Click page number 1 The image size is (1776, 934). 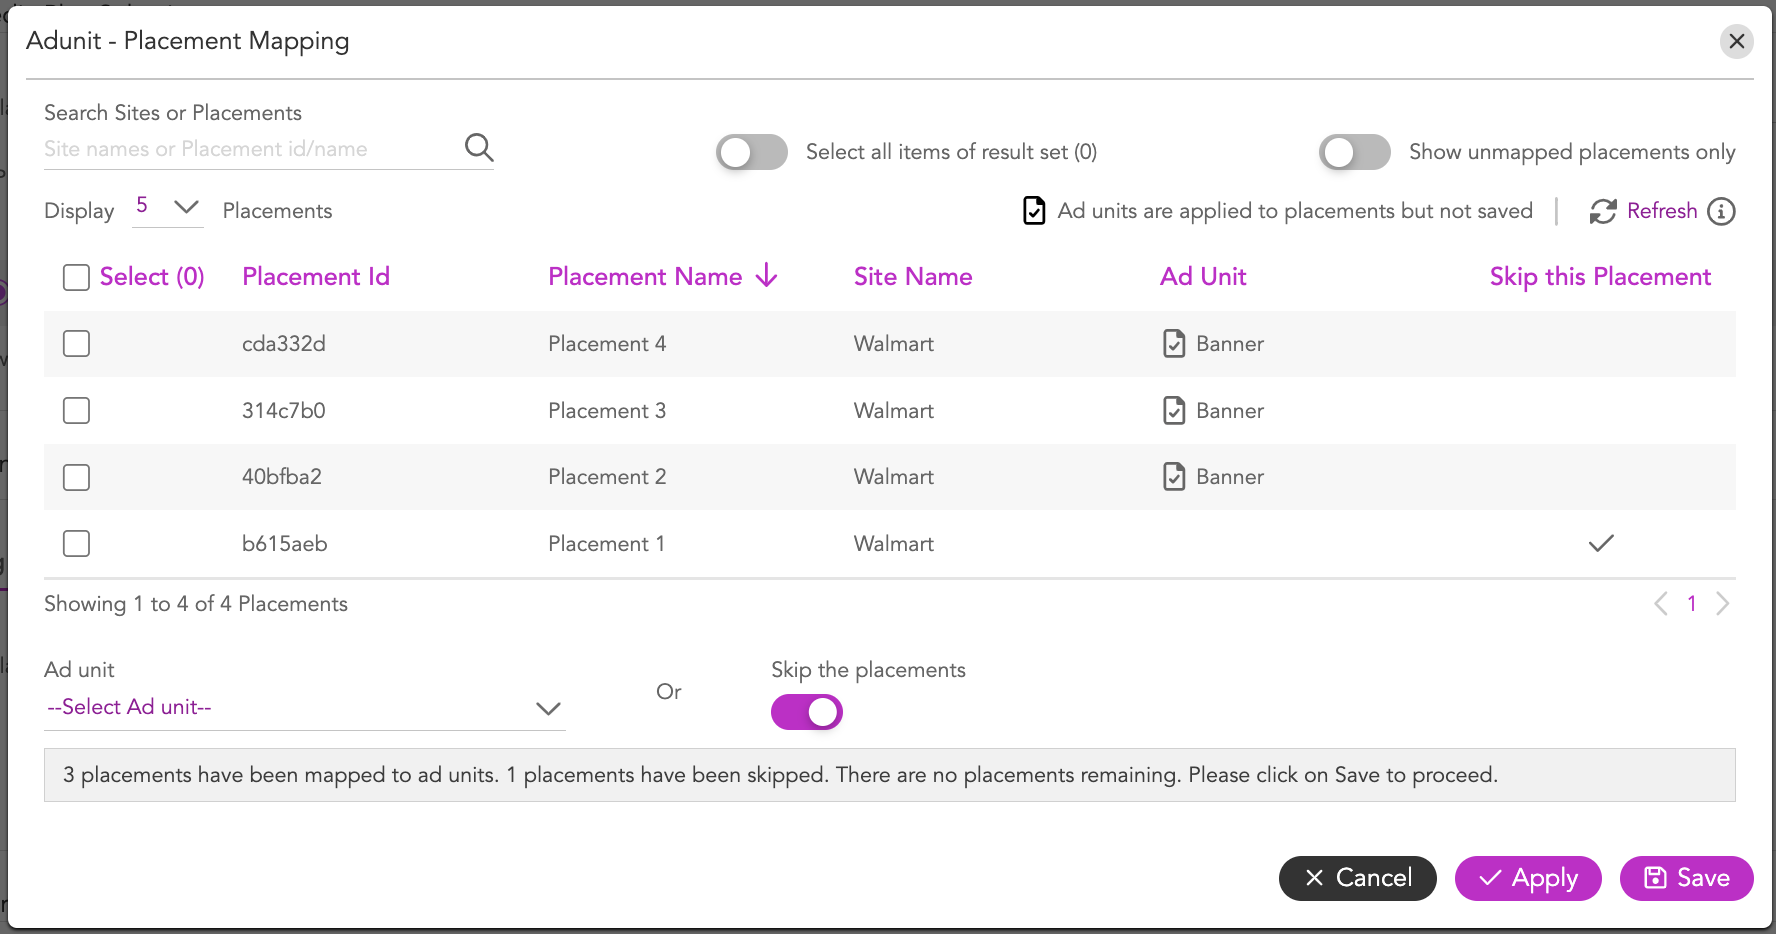click(1692, 603)
